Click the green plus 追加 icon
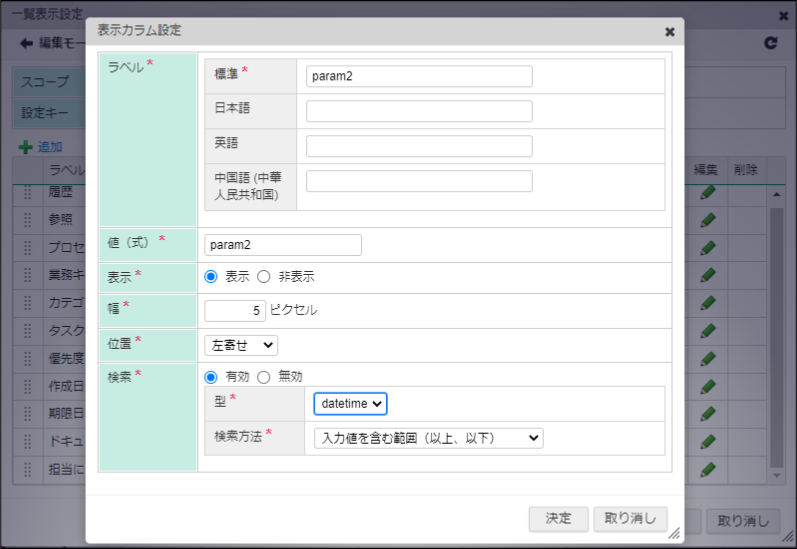 25,147
